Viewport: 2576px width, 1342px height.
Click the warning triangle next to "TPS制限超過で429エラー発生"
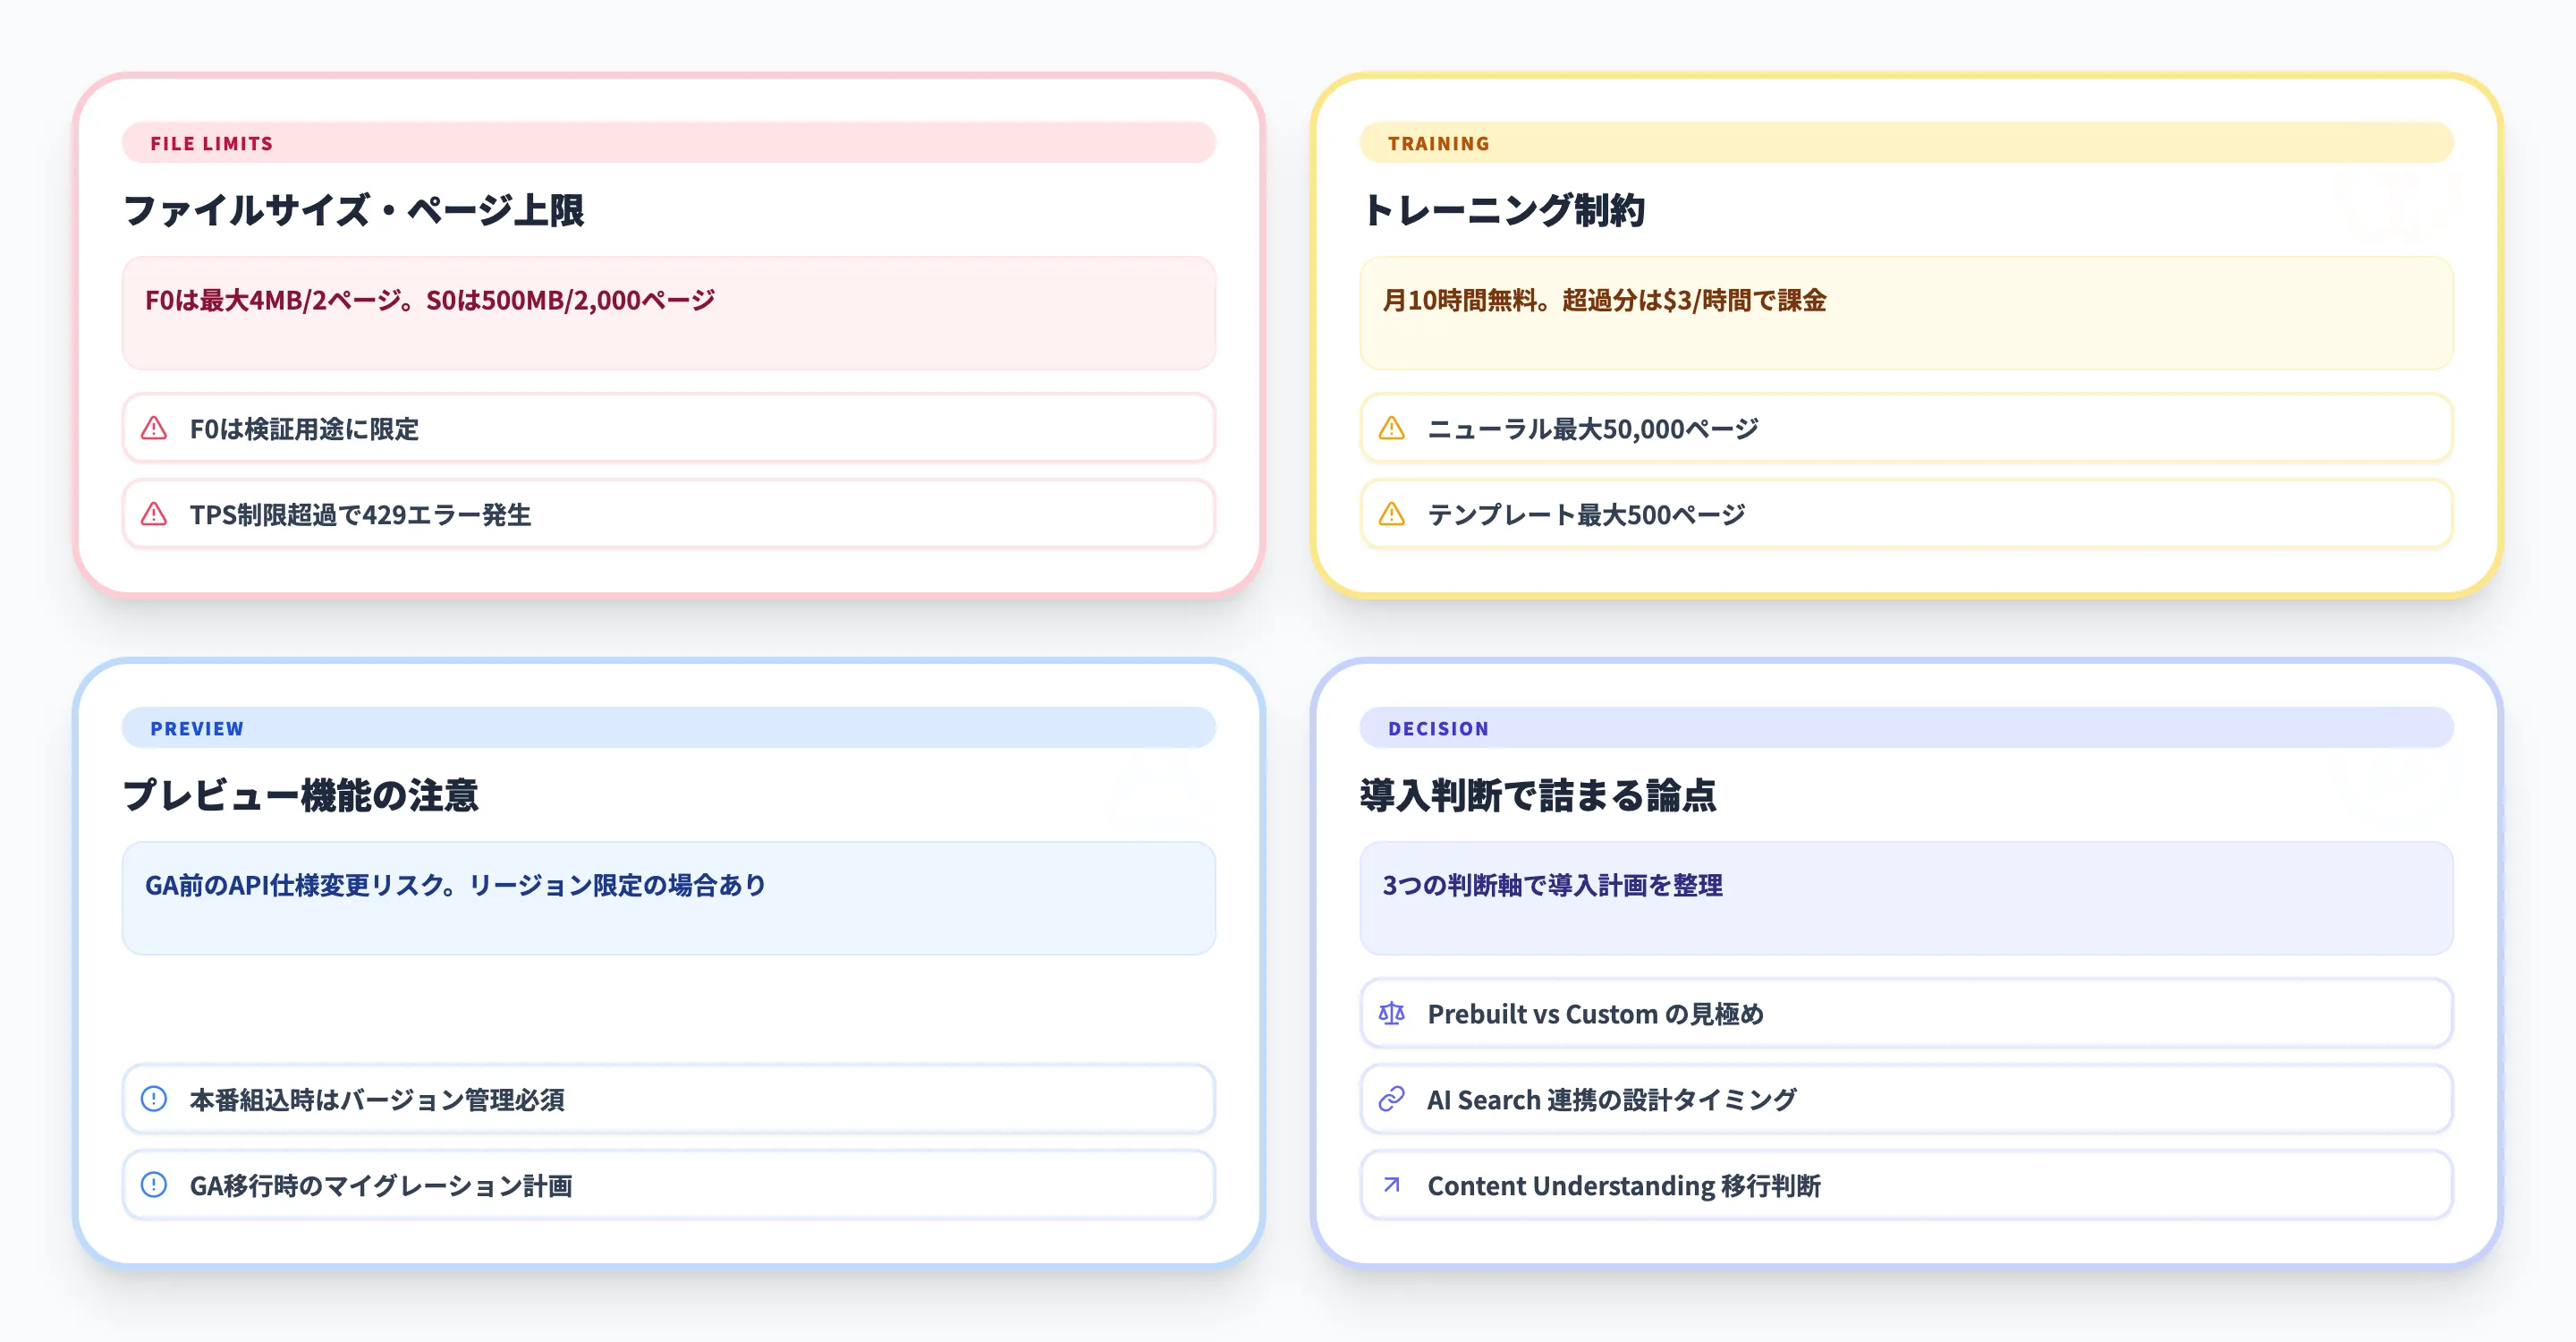[155, 515]
